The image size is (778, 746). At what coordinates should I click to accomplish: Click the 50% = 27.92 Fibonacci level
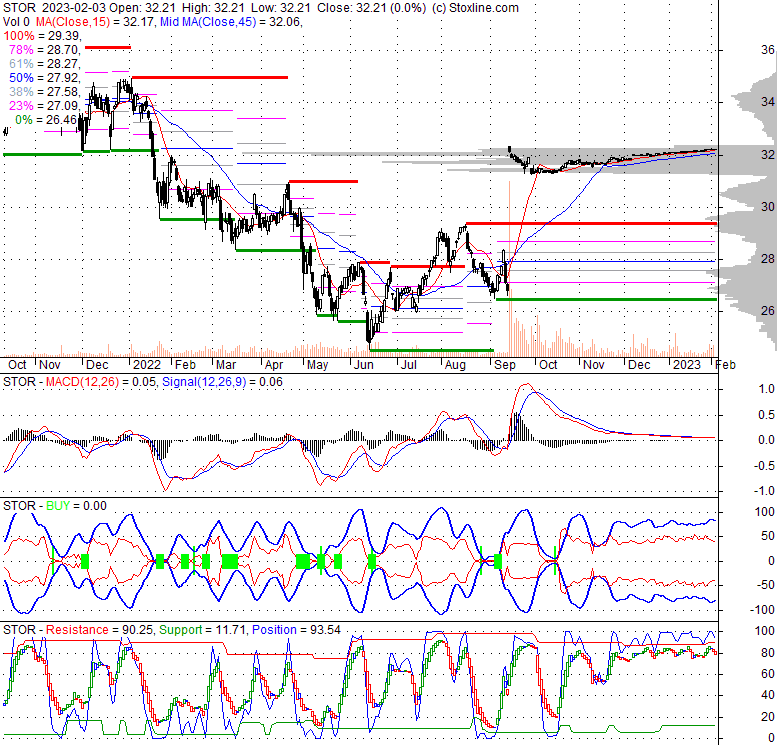point(45,77)
